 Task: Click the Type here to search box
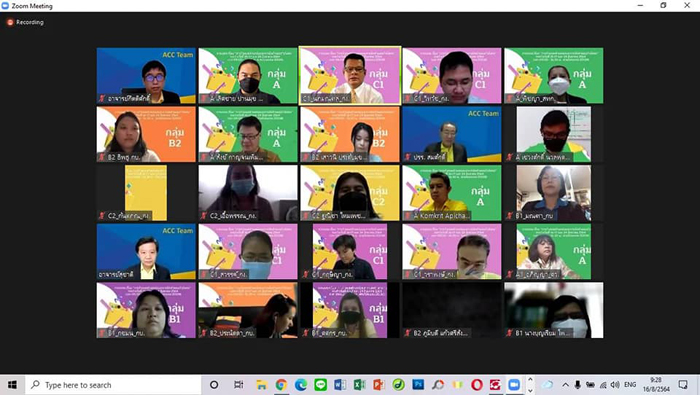pyautogui.click(x=113, y=385)
